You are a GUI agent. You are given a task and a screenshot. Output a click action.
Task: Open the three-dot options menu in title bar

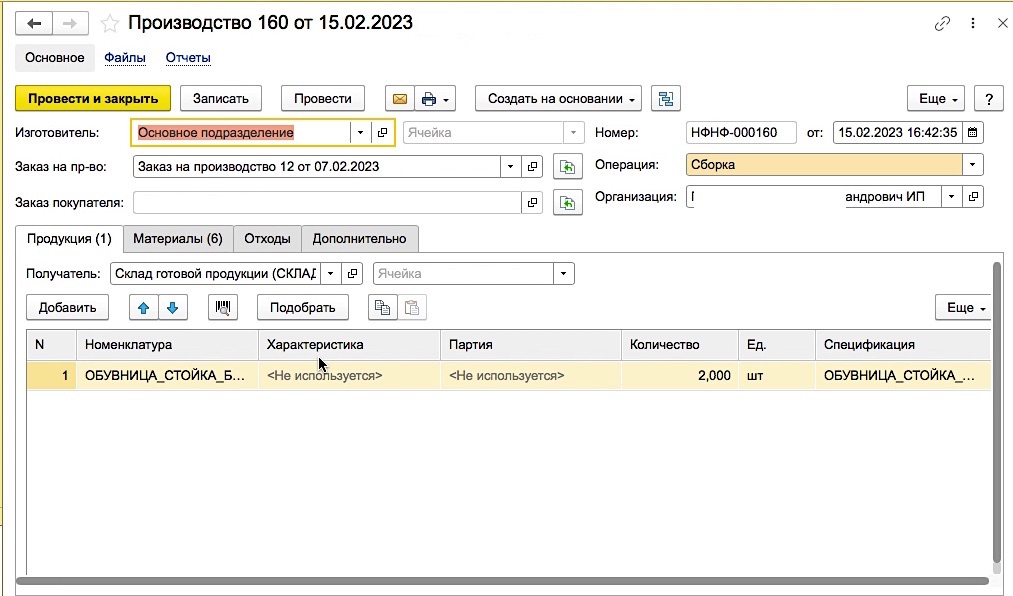coord(973,24)
